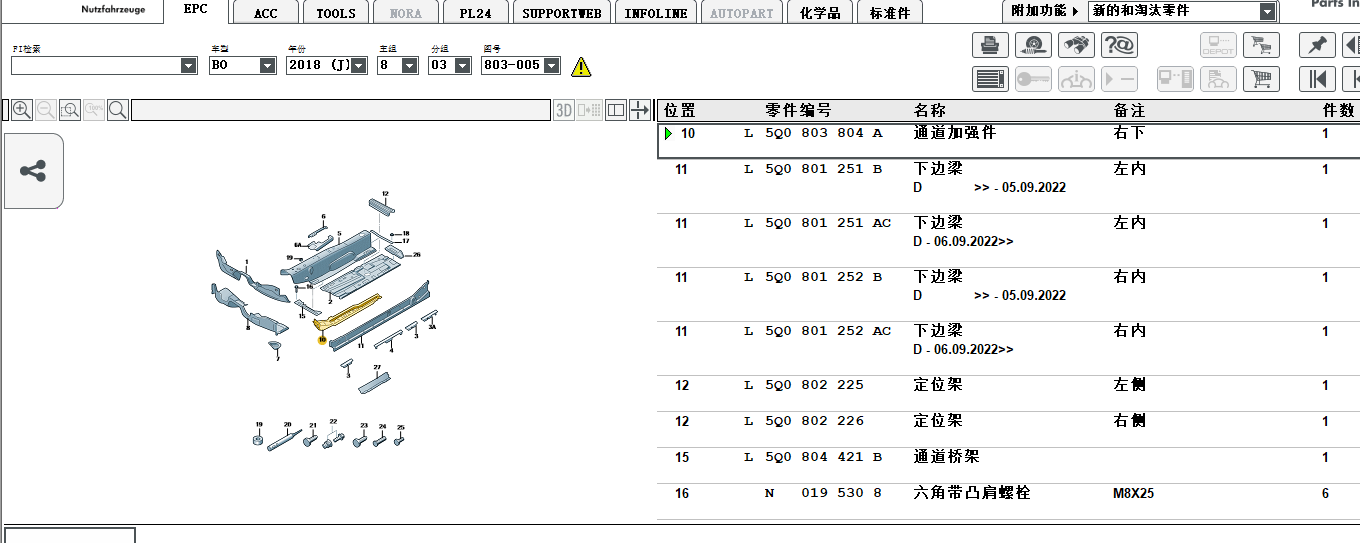This screenshot has height=543, width=1360.
Task: Open the 年份 2018 (J) dropdown
Action: [358, 66]
